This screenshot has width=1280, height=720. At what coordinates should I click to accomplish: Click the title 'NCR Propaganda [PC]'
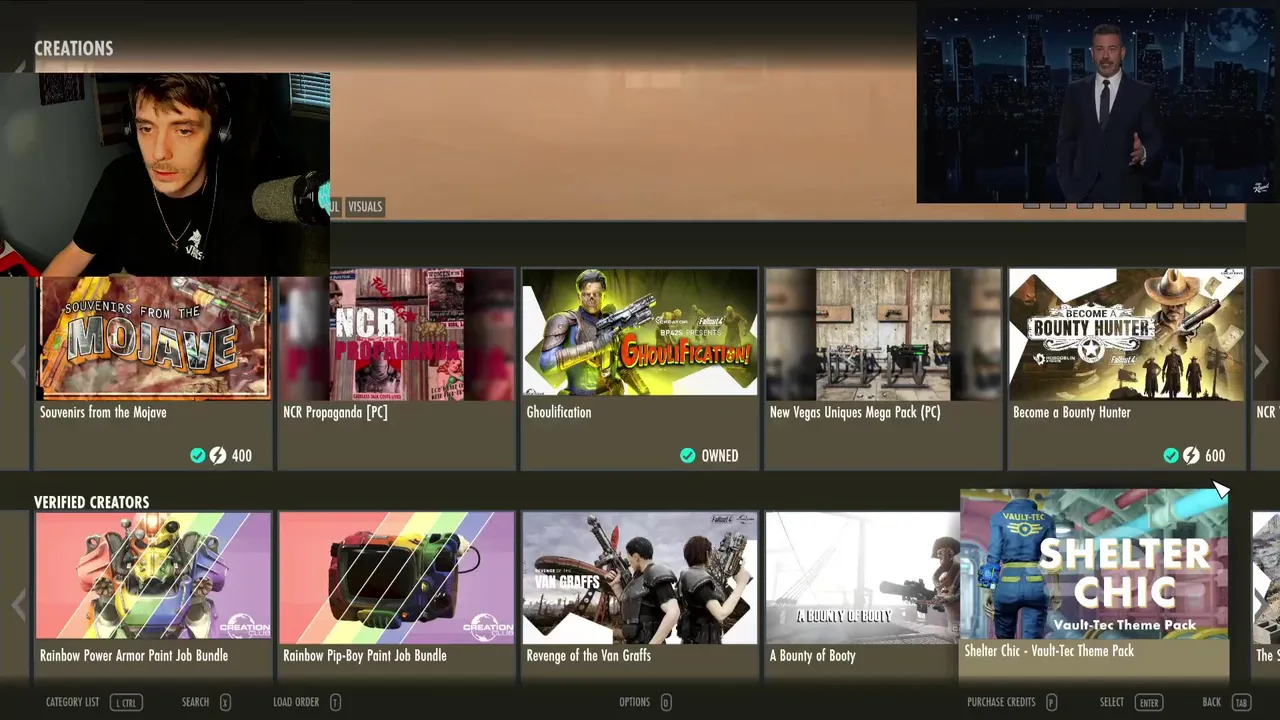[x=335, y=412]
